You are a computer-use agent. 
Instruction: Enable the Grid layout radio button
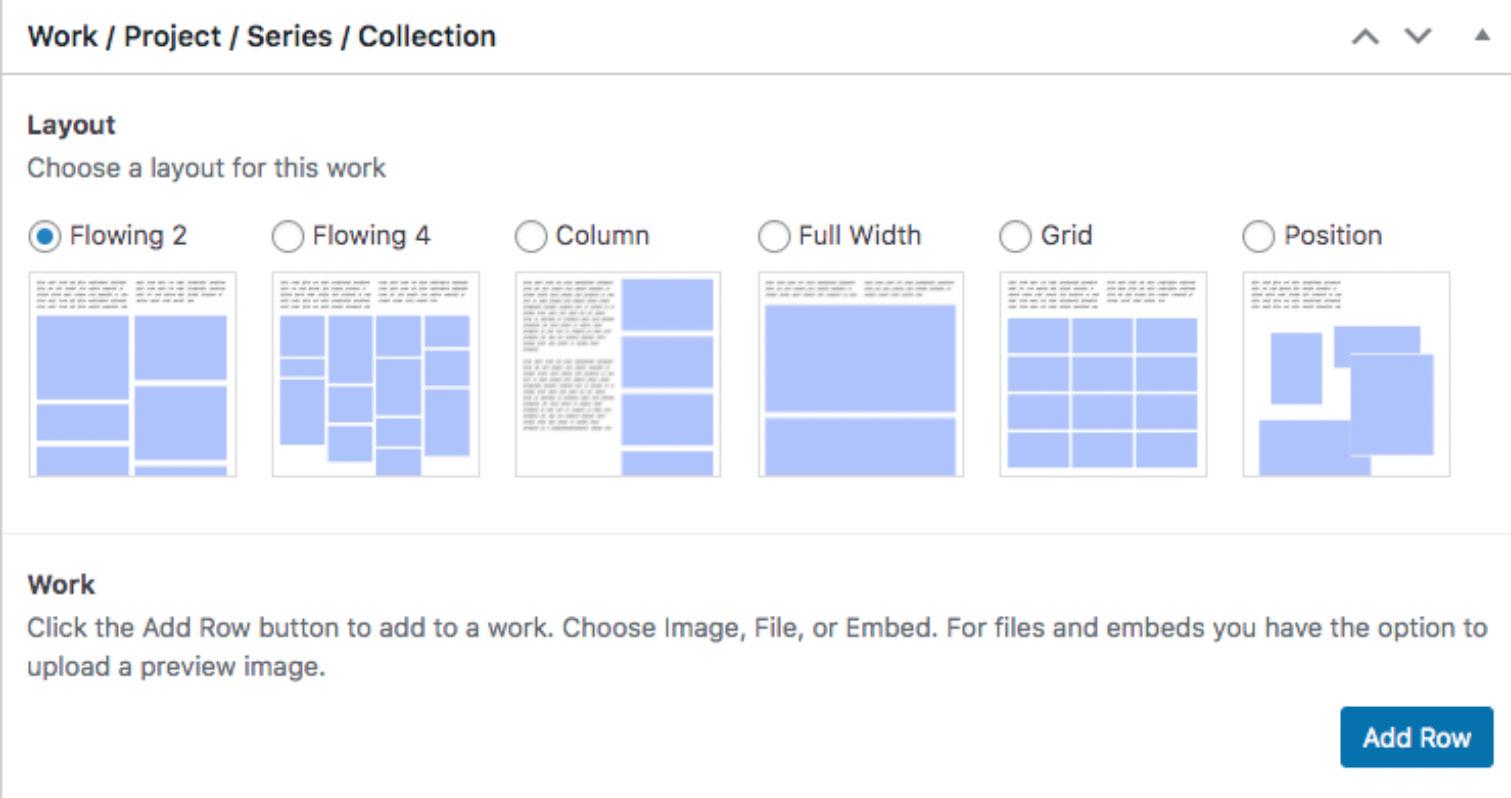[1016, 237]
